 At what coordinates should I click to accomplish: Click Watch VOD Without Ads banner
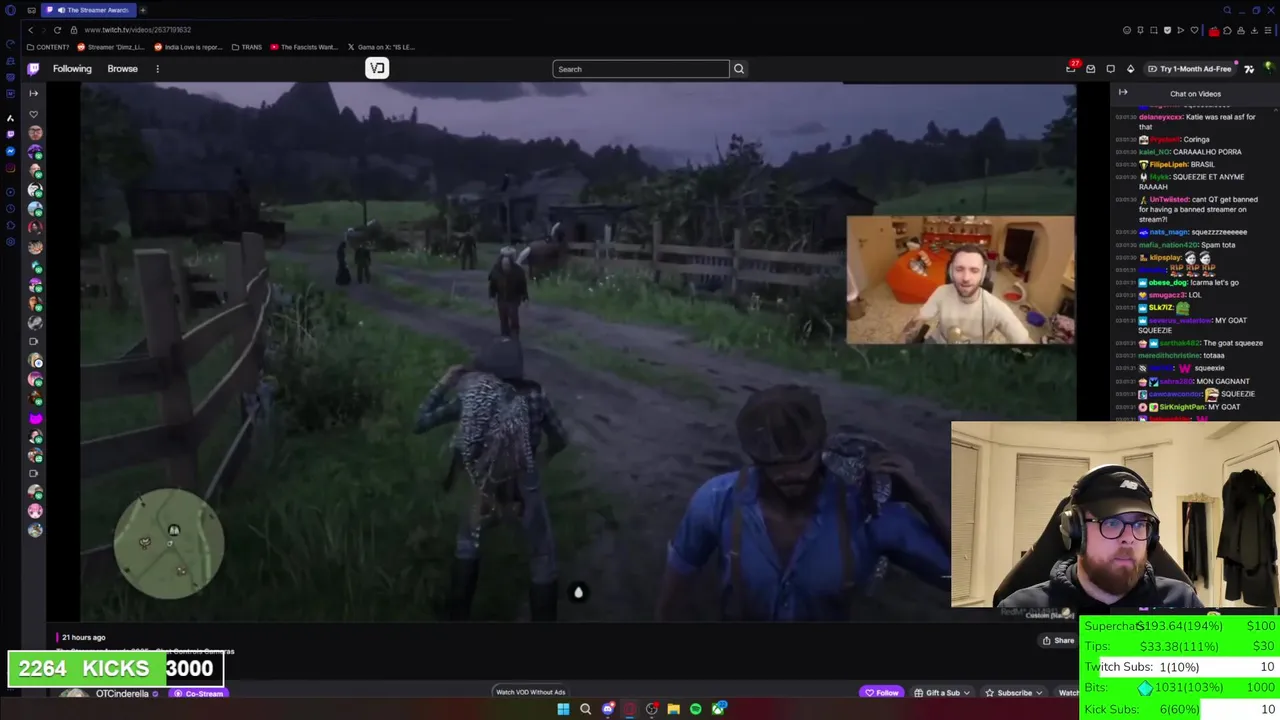531,692
